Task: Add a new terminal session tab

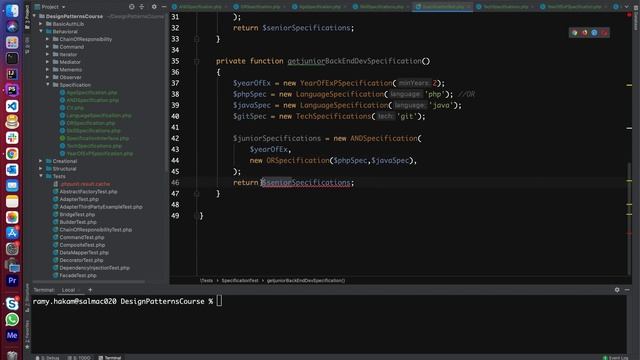Action: [90, 290]
